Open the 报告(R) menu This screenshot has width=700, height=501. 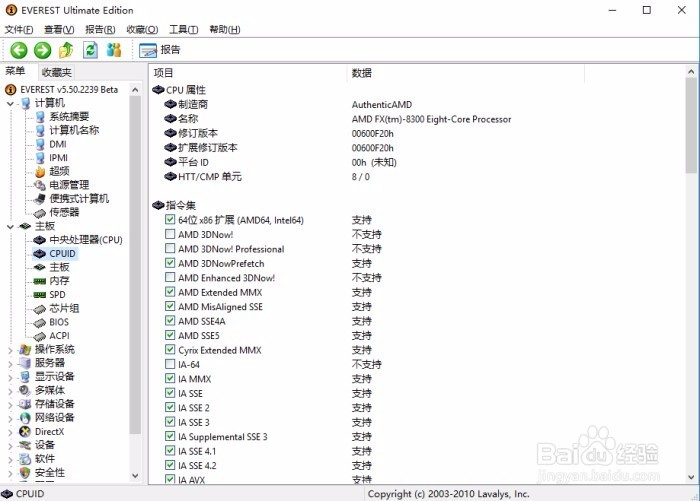[100, 29]
